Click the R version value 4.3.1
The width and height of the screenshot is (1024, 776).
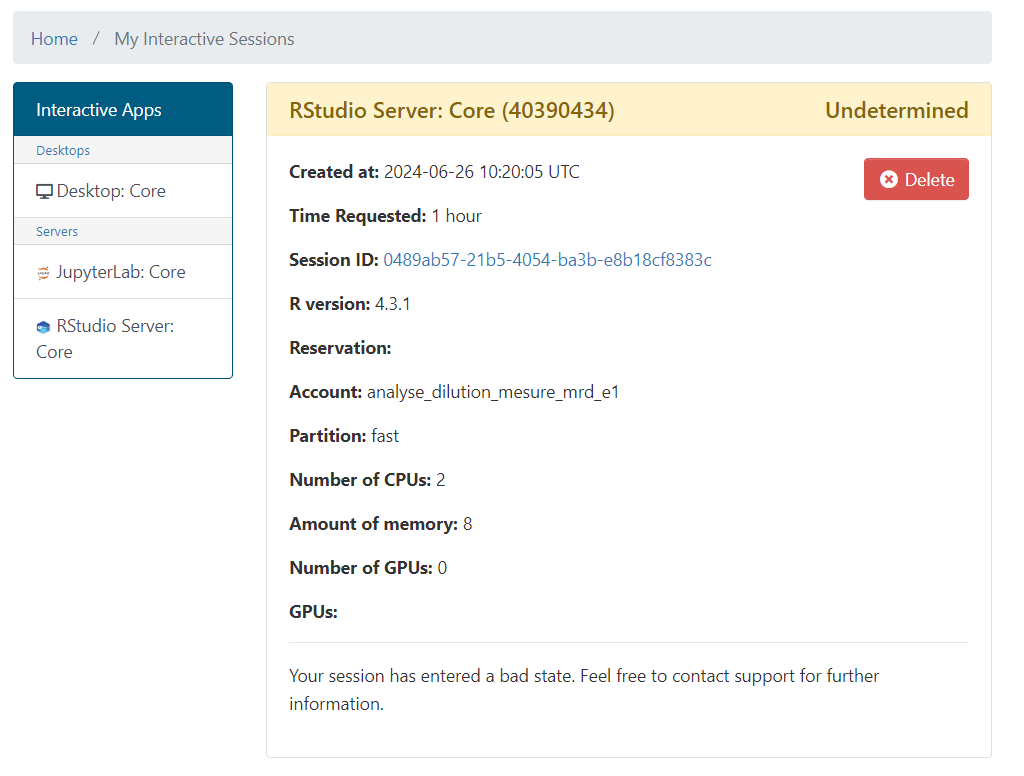point(392,304)
